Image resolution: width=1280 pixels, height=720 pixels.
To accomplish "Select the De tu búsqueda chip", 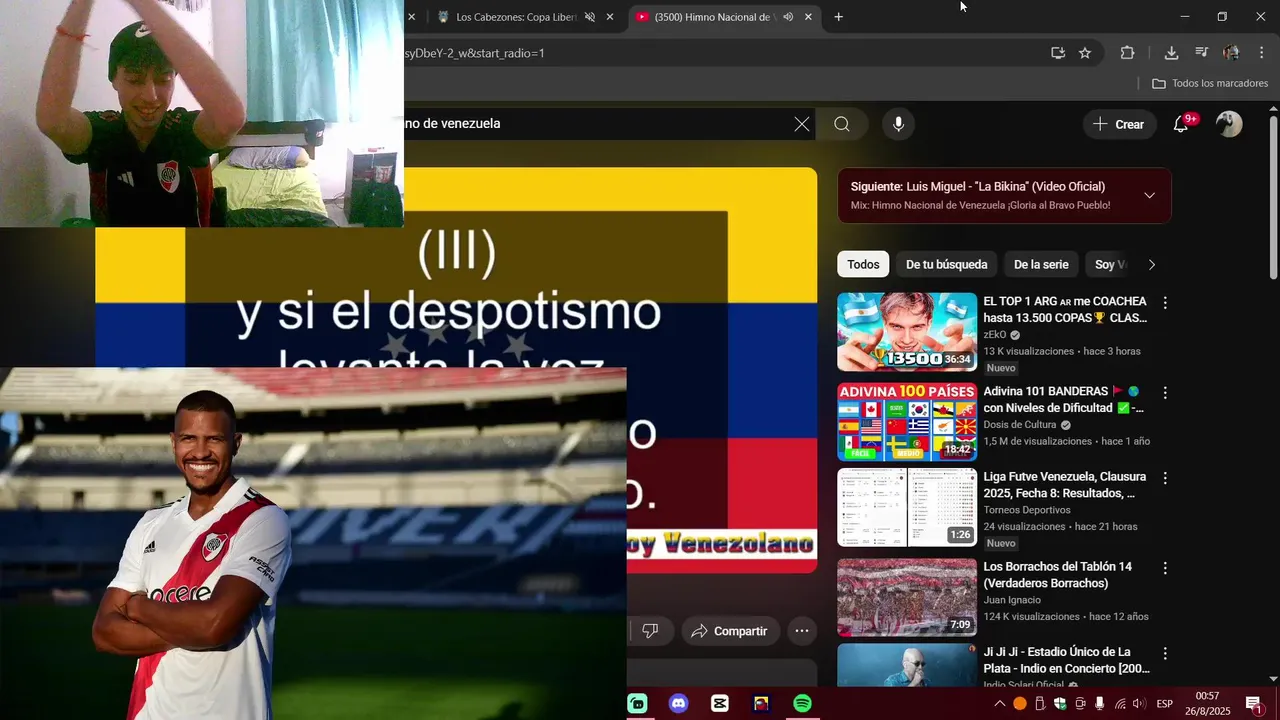I will click(946, 265).
